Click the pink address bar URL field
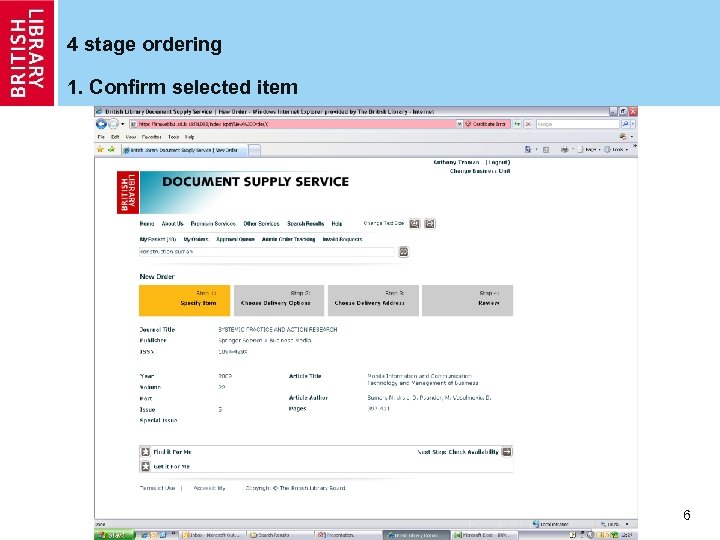Screen dimensions: 720x540 295,124
